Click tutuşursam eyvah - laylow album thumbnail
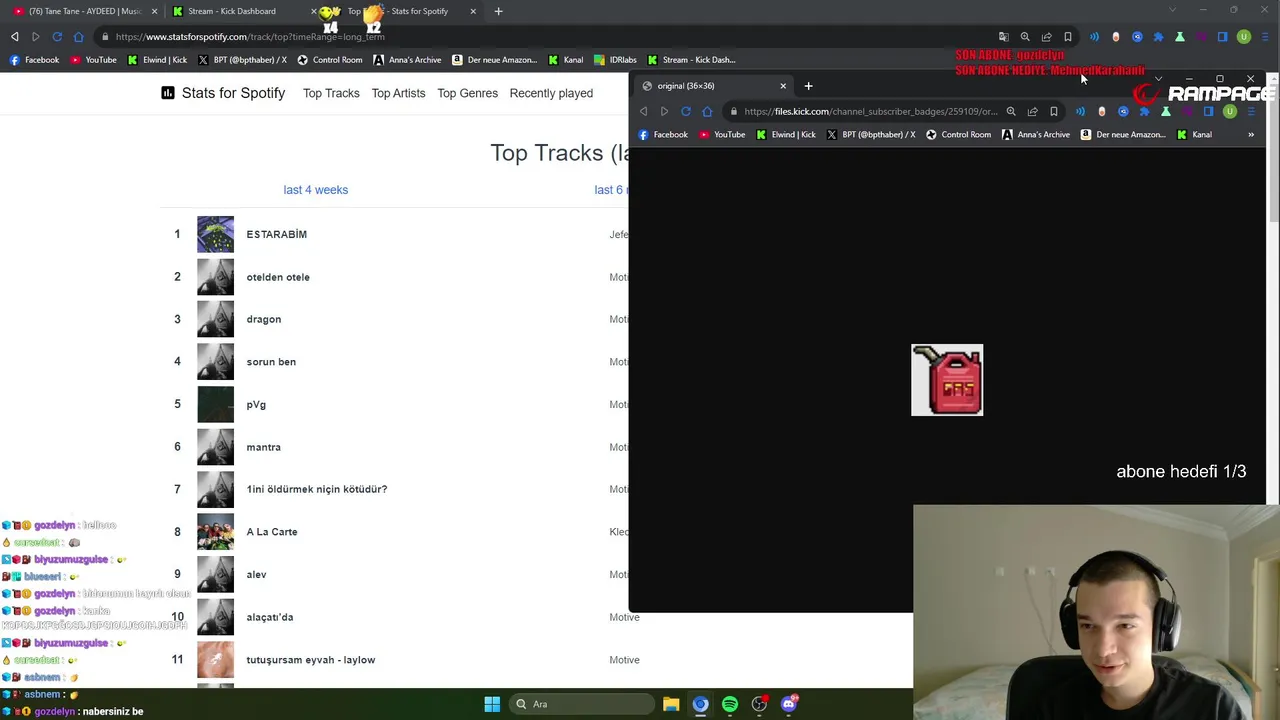 coord(215,660)
